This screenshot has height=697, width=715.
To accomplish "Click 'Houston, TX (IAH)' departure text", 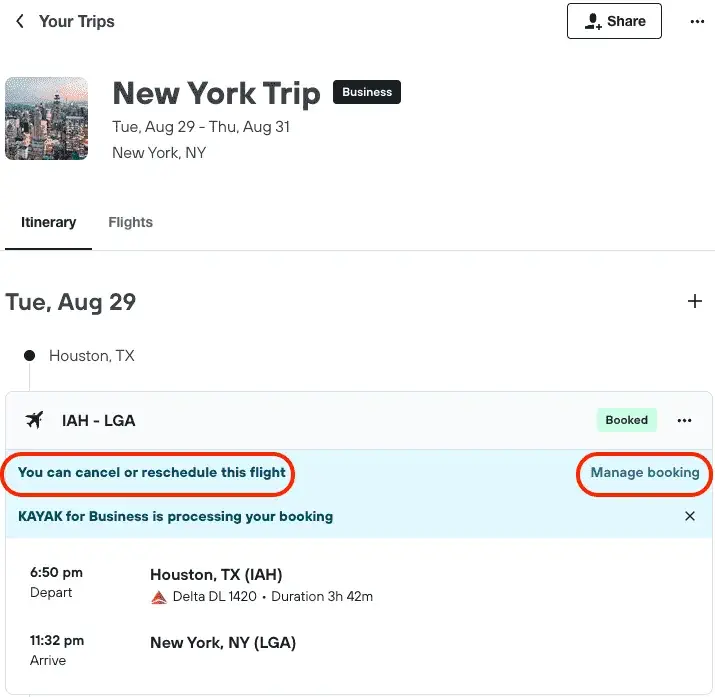I will click(216, 575).
